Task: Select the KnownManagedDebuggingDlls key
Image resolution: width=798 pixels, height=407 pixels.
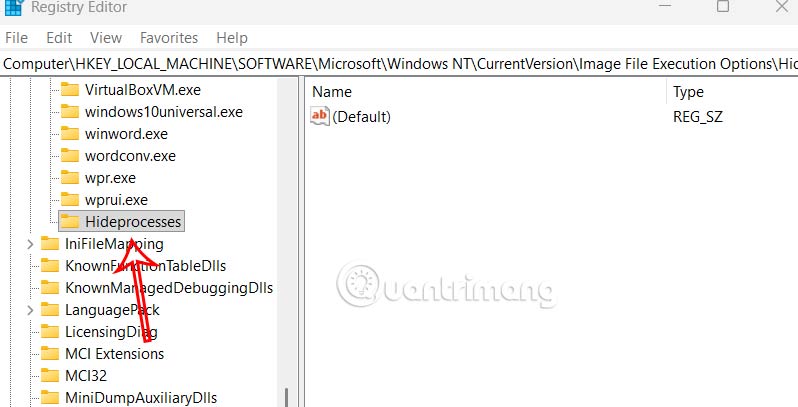Action: click(169, 288)
